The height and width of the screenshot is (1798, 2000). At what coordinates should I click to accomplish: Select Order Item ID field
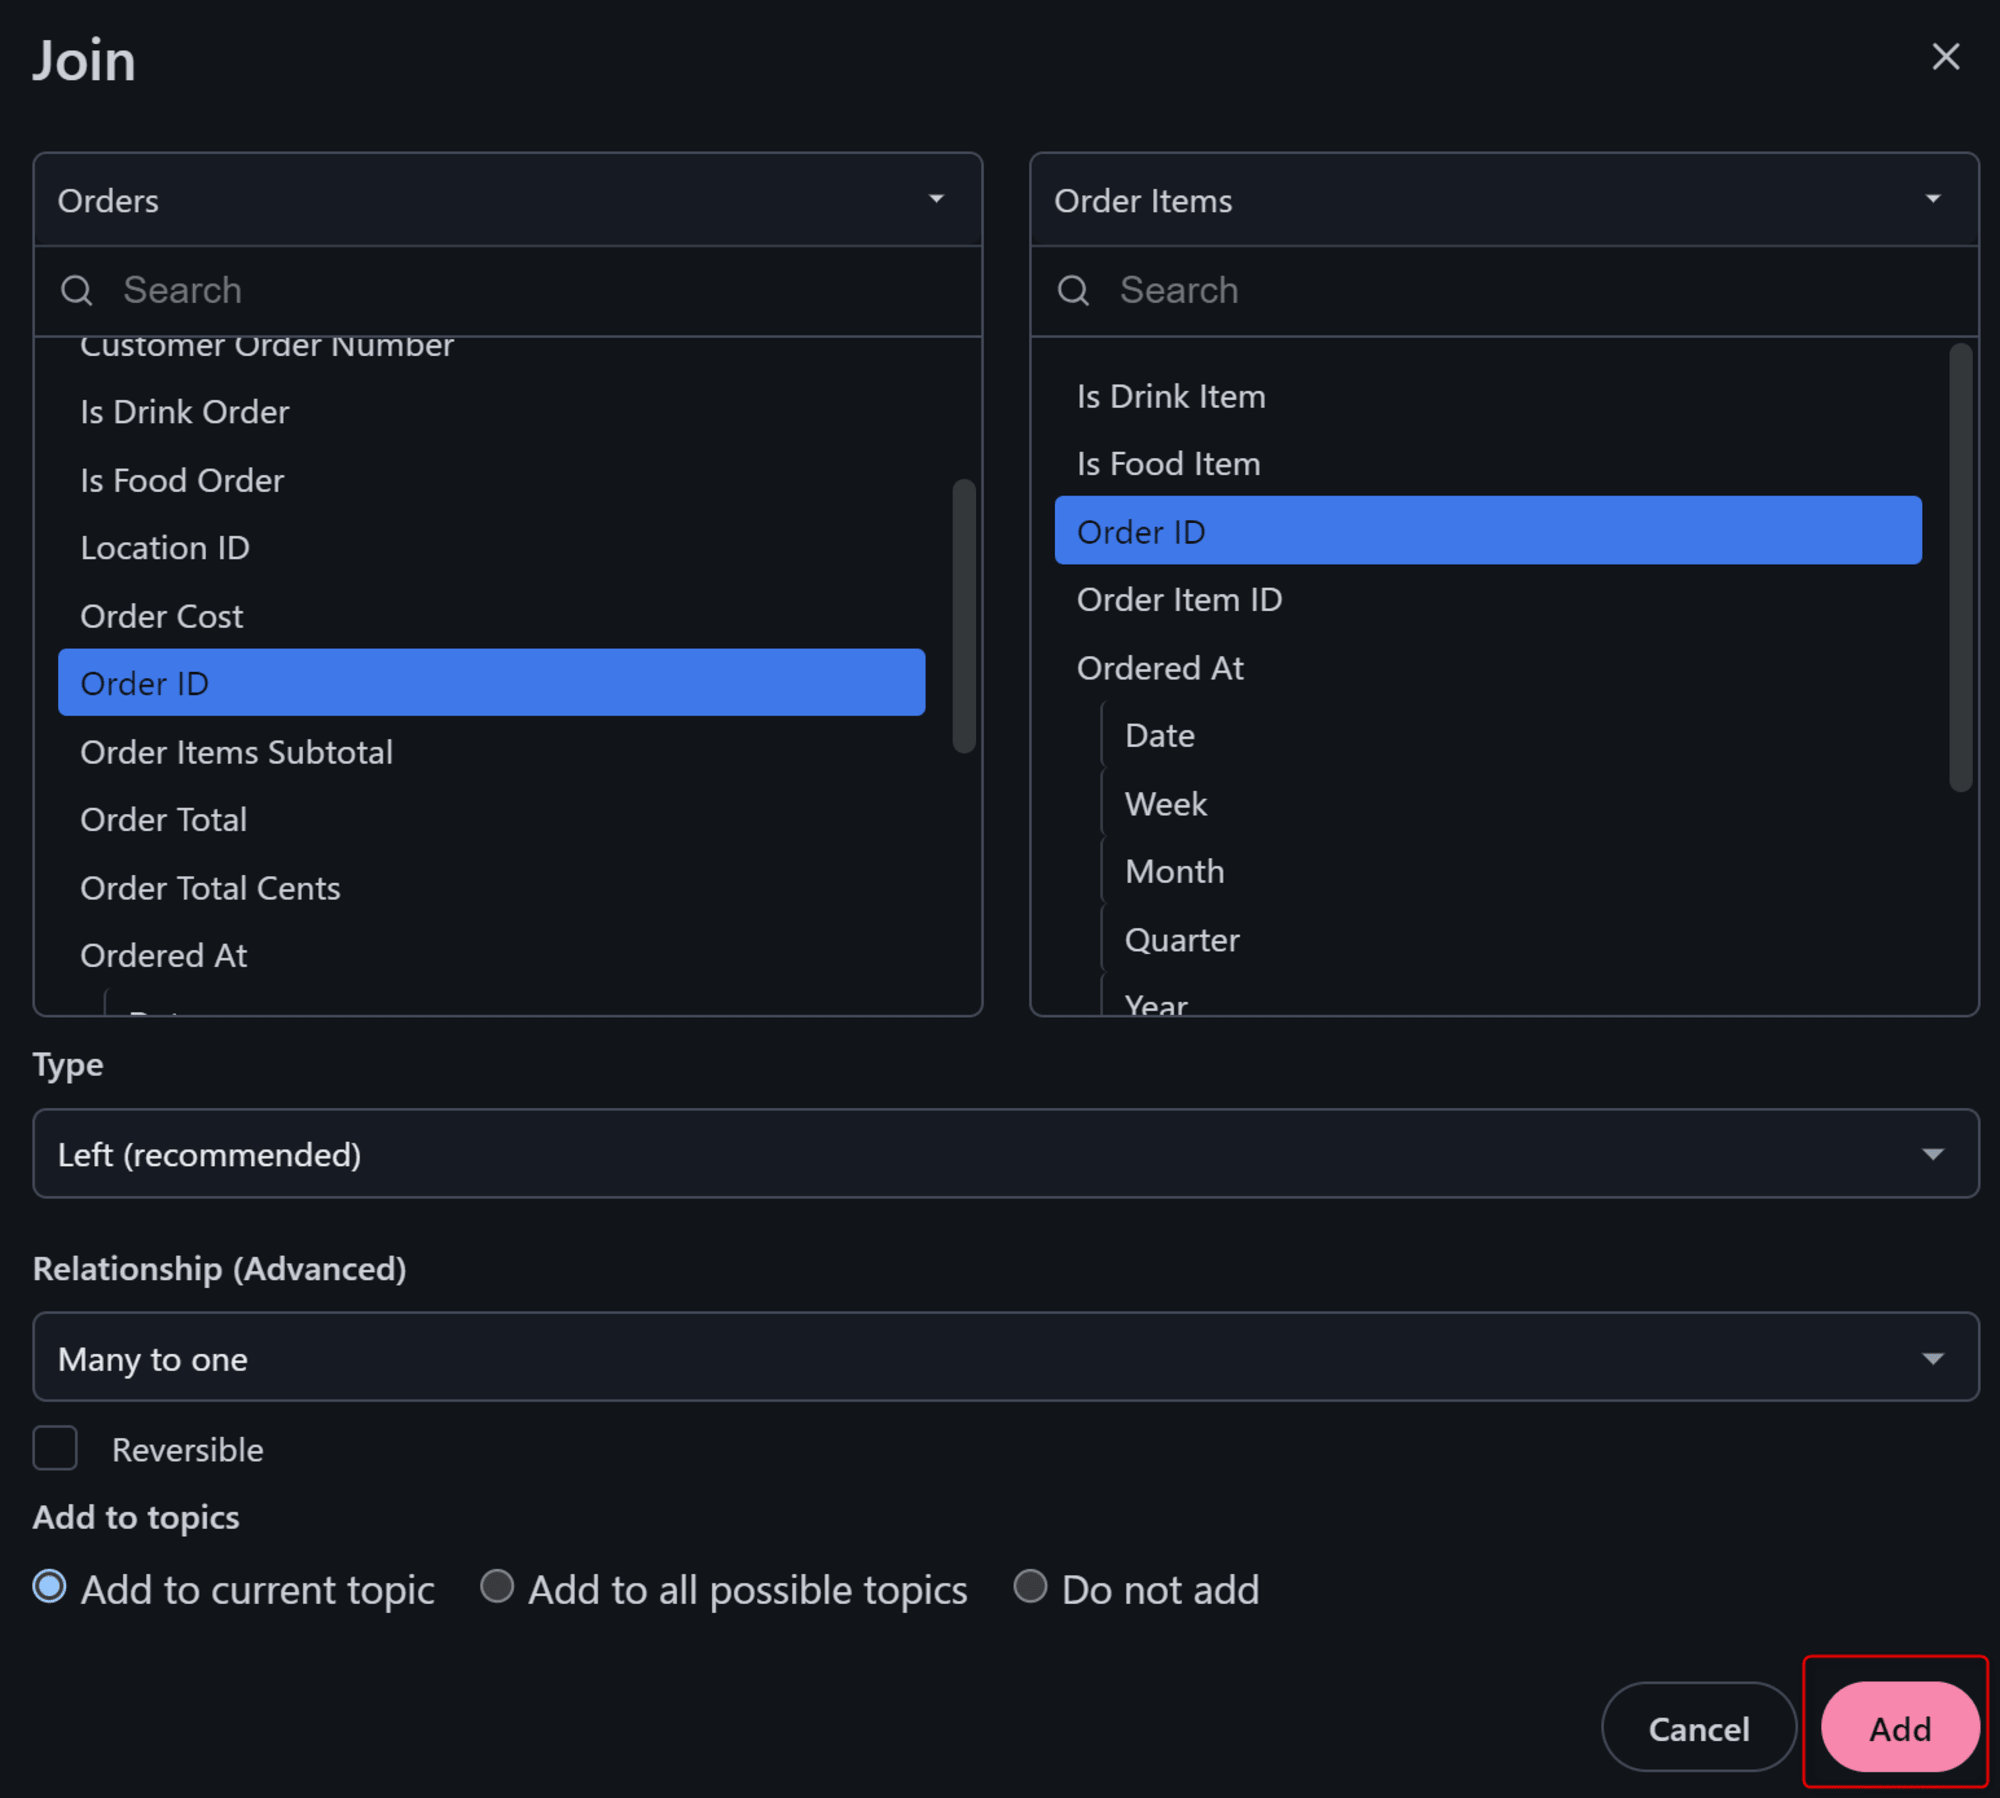[1488, 600]
